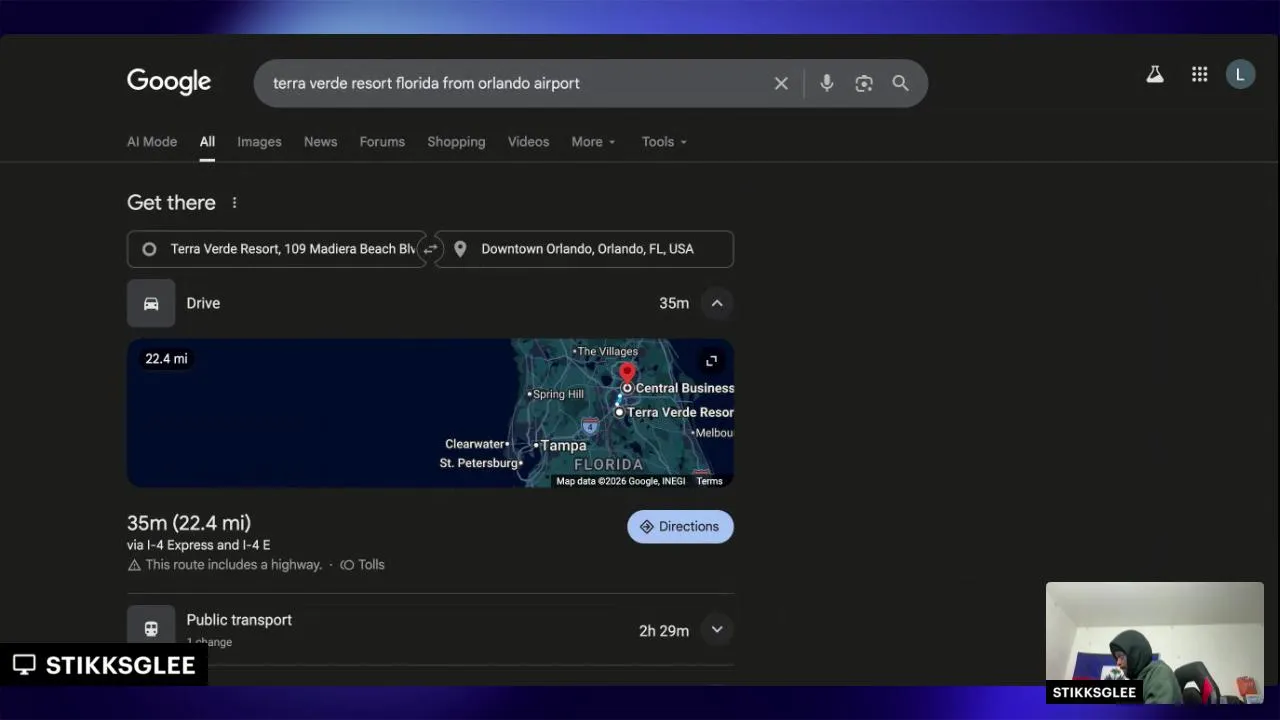The image size is (1280, 720).
Task: Click 'via I-4 Express and I-4 E' text
Action: [x=198, y=545]
